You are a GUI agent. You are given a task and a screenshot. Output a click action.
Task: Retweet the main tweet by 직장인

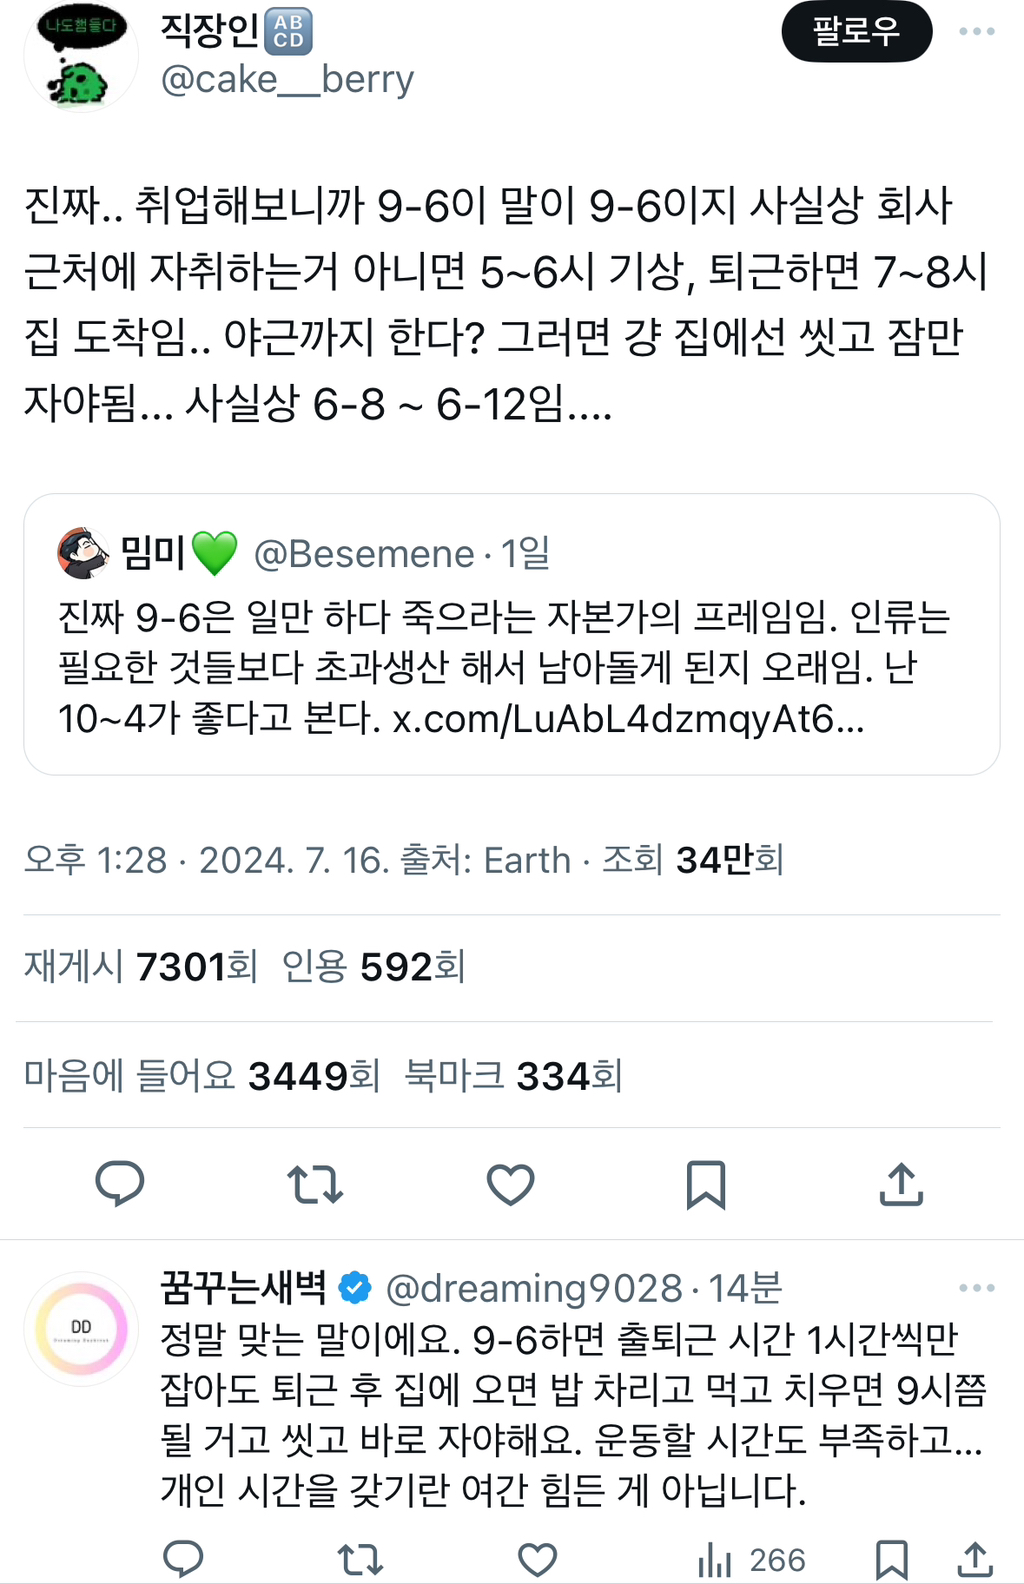pyautogui.click(x=315, y=1184)
